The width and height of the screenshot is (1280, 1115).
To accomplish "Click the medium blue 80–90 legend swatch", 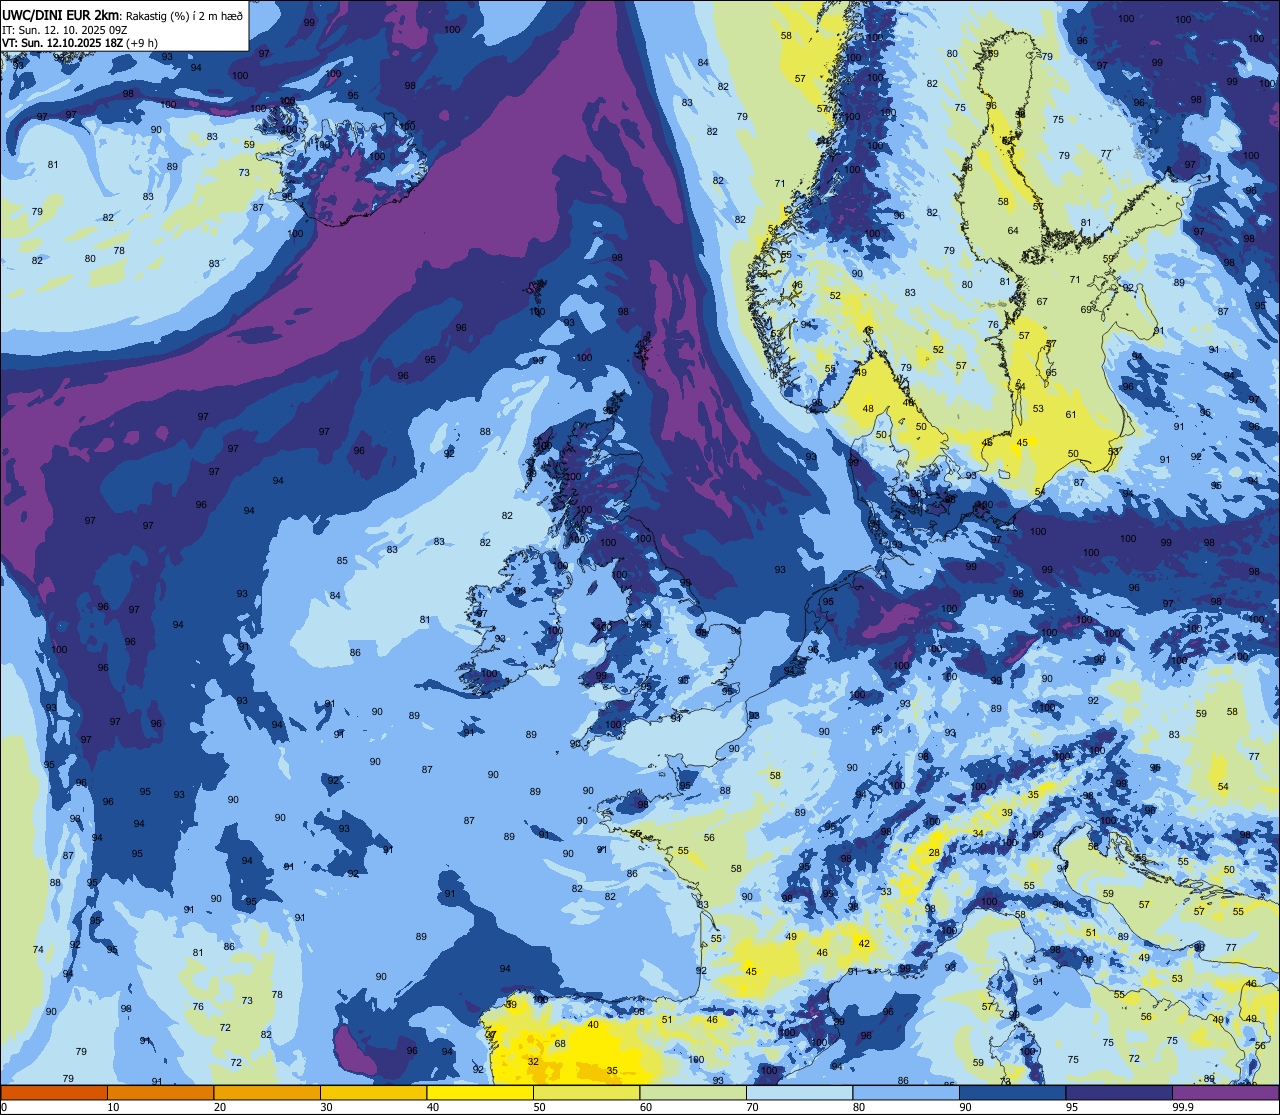I will coord(906,1092).
